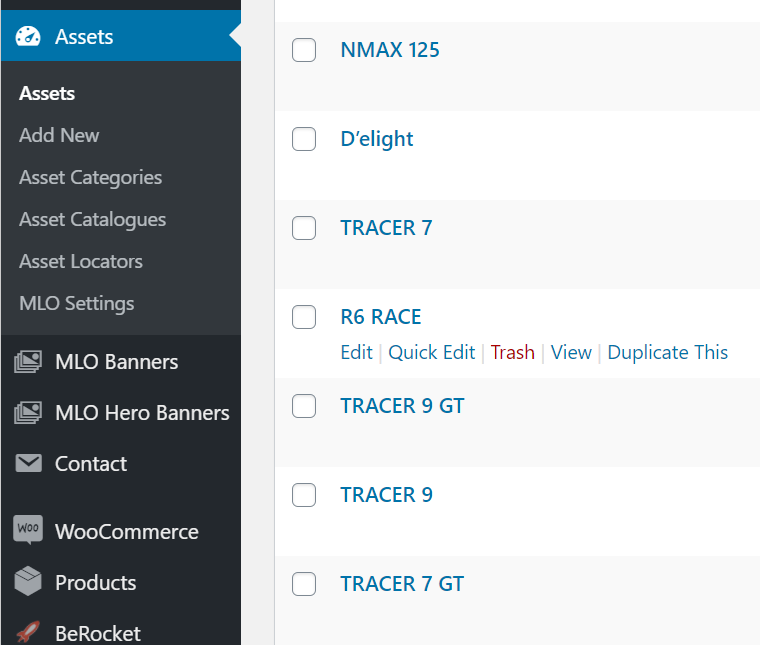Toggle the TRACER 9 GT checkbox
The width and height of the screenshot is (760, 645).
click(304, 406)
